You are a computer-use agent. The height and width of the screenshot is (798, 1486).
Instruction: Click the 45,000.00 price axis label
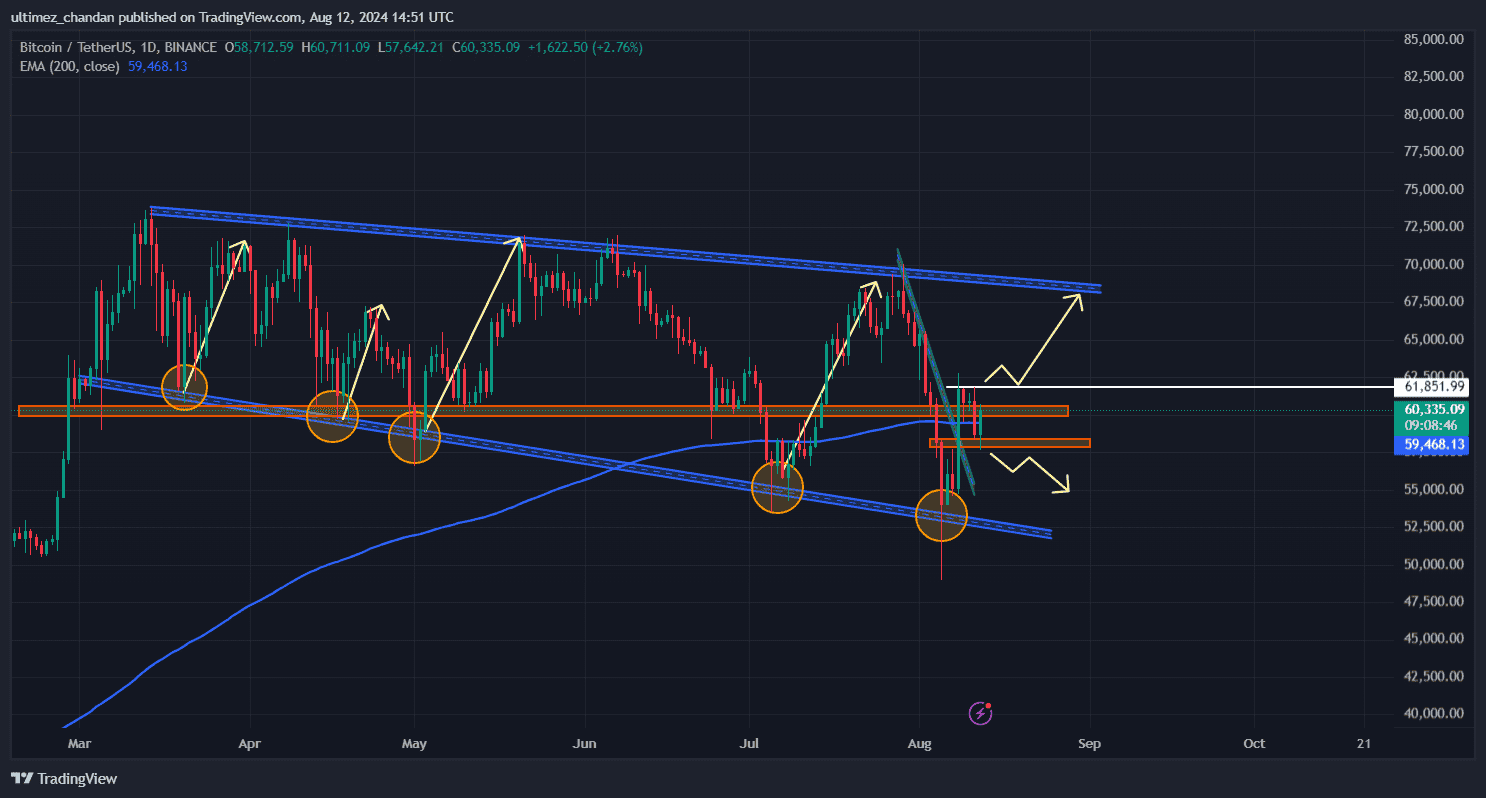pyautogui.click(x=1434, y=638)
